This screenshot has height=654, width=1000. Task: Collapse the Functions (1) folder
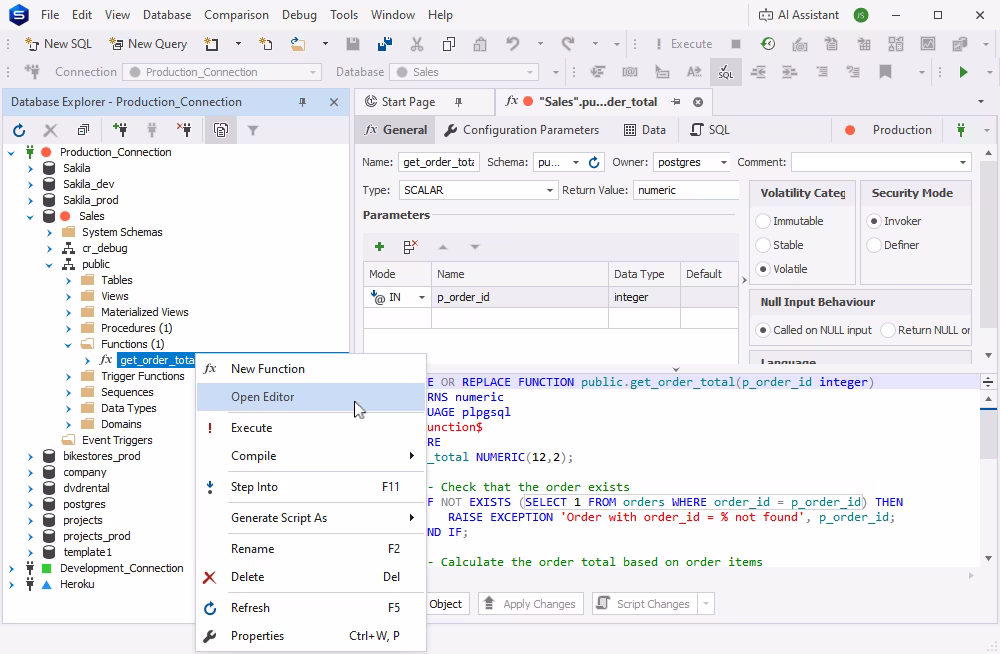tap(68, 345)
